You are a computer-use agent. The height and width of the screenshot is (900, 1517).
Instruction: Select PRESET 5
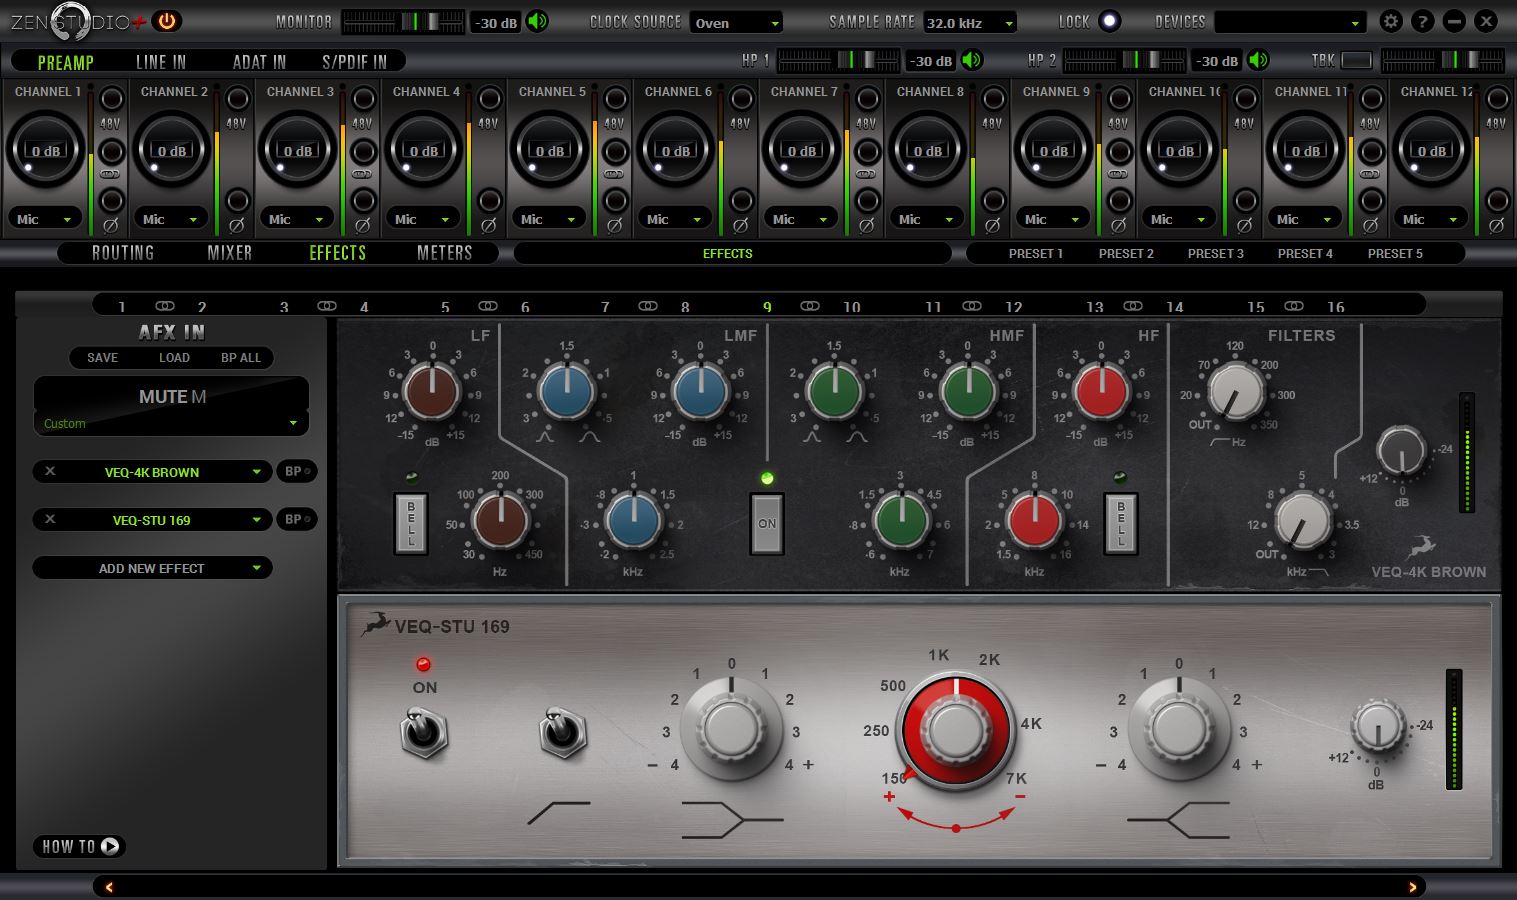1395,253
